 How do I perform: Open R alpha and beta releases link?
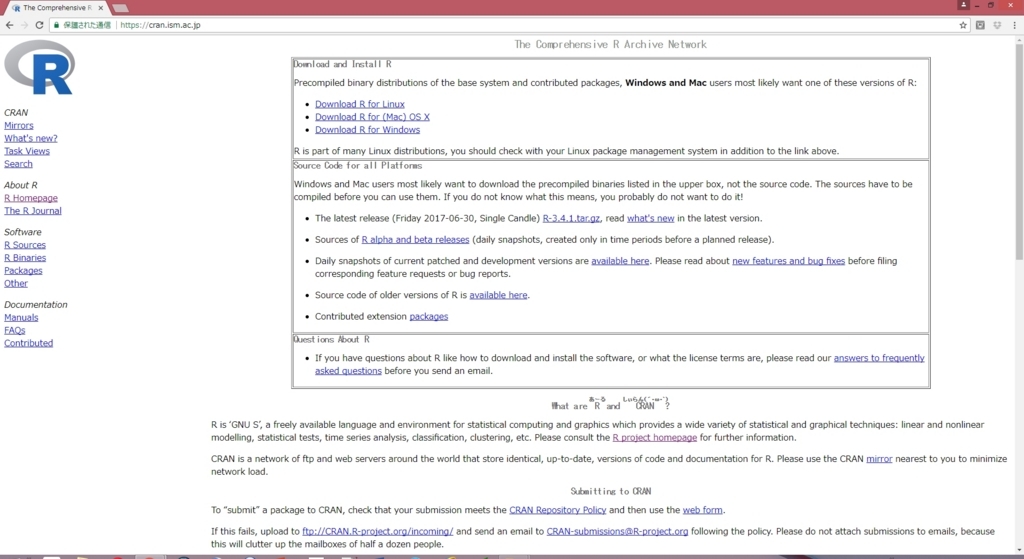(415, 240)
